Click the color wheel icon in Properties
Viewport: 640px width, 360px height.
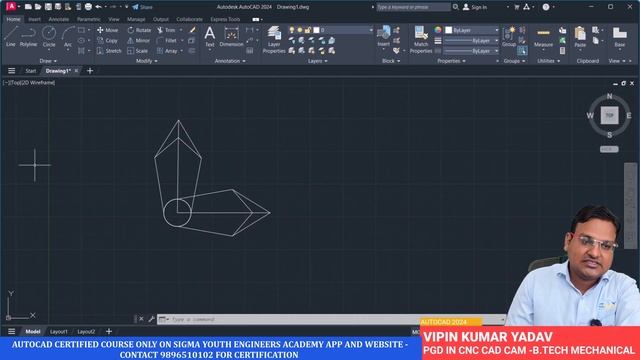(438, 30)
